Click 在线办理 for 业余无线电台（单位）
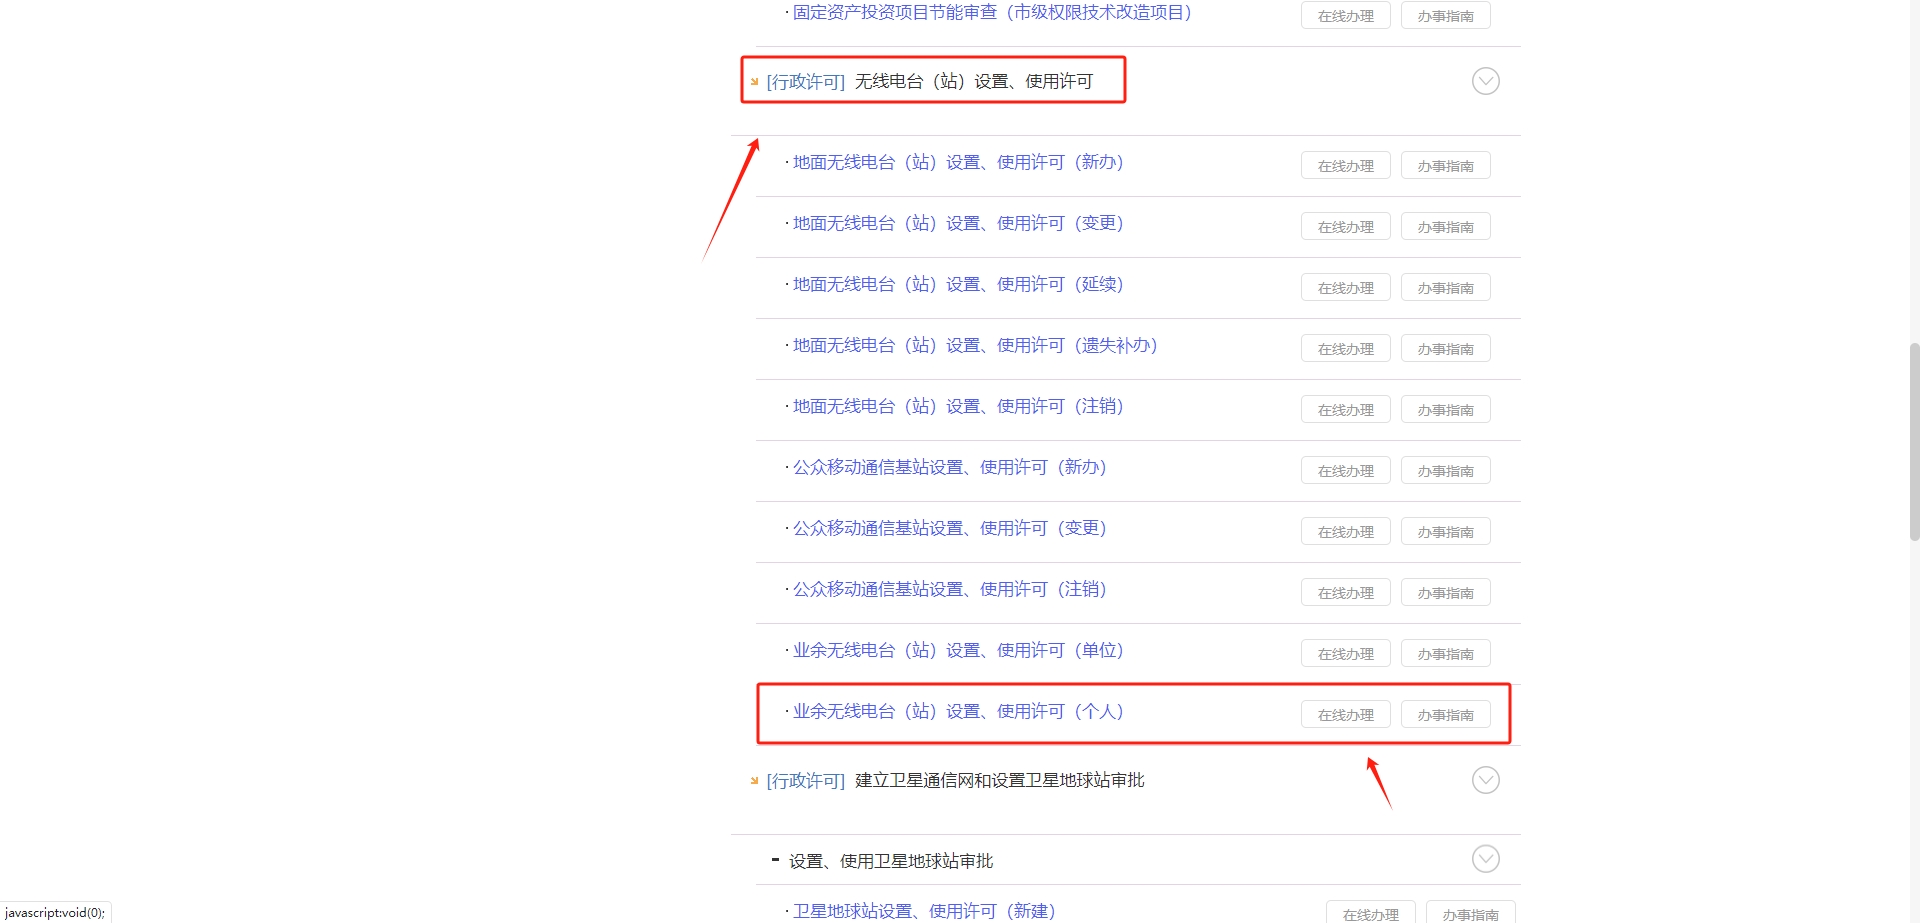This screenshot has width=1920, height=923. (1345, 654)
